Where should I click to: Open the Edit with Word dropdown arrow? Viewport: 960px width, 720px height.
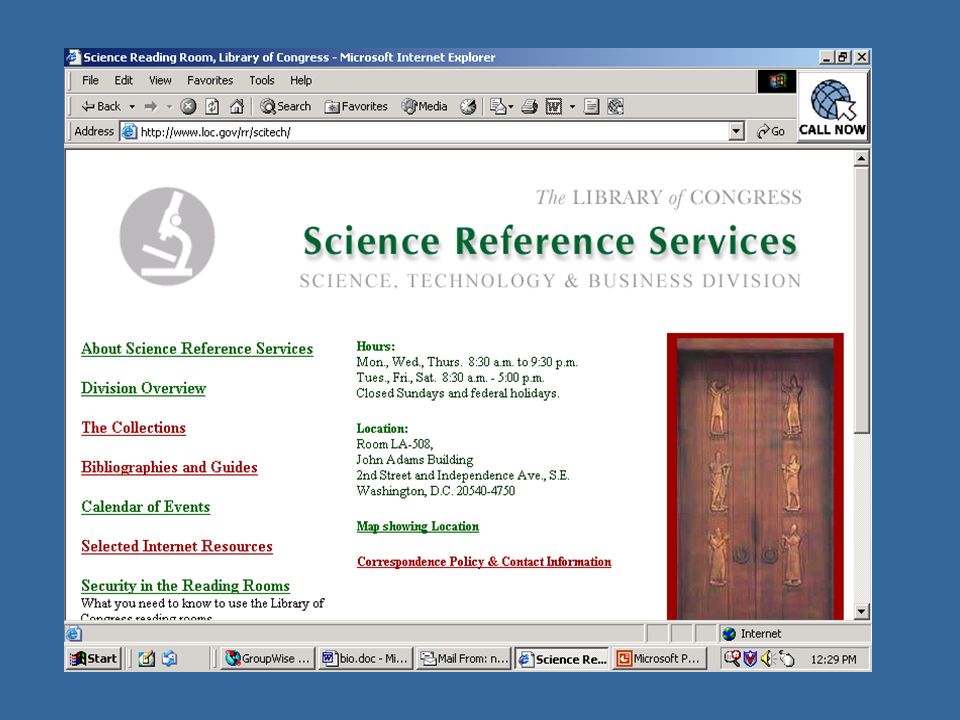[x=572, y=107]
